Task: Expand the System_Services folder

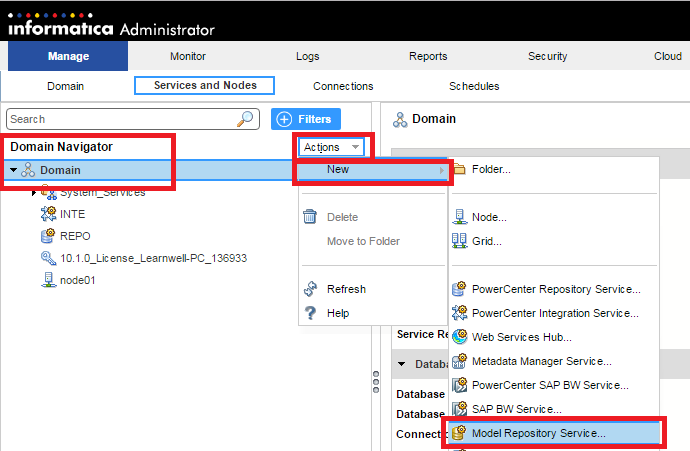Action: click(34, 192)
